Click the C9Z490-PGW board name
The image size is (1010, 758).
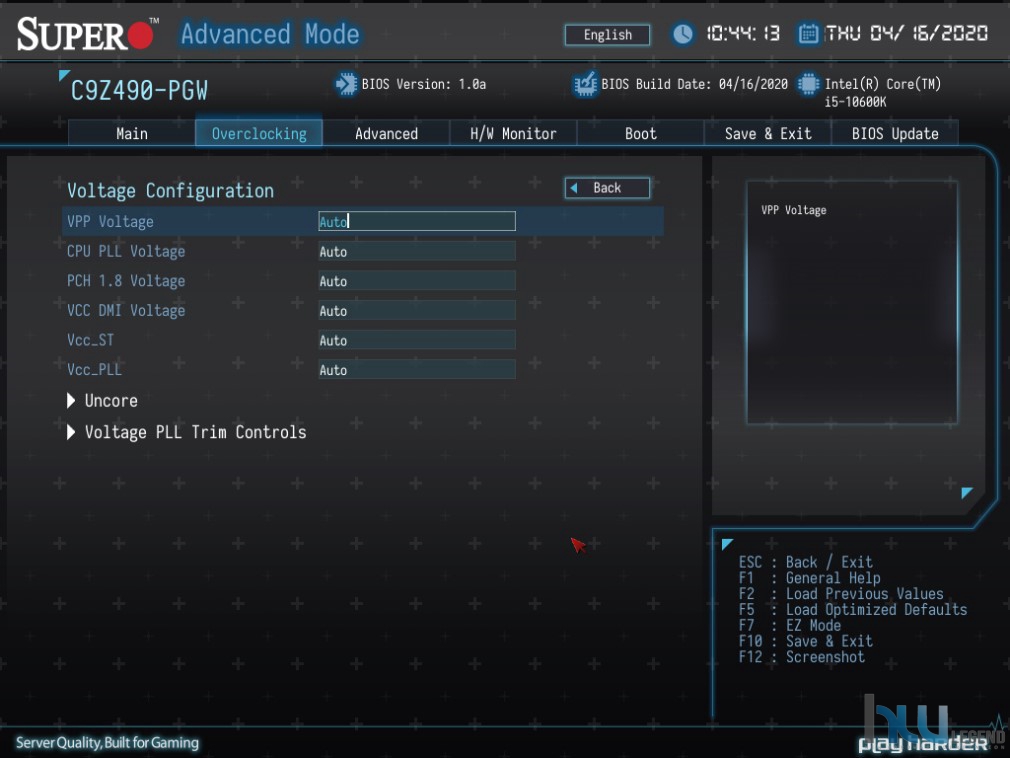pyautogui.click(x=139, y=91)
